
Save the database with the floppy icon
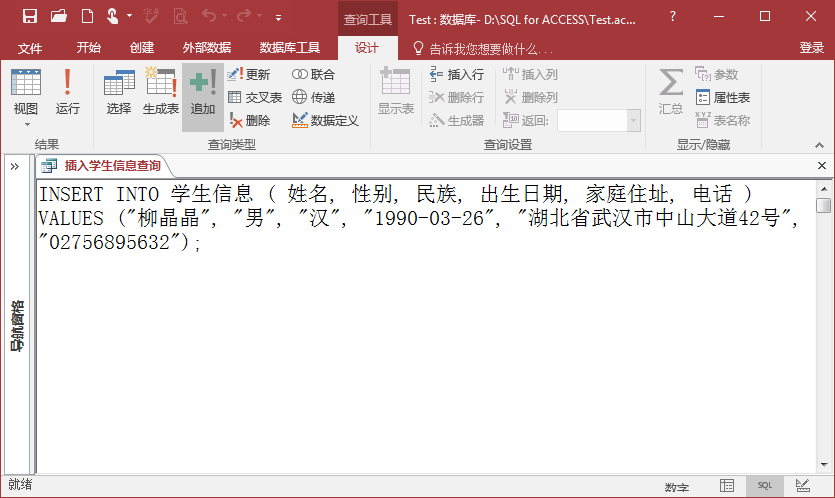point(30,17)
